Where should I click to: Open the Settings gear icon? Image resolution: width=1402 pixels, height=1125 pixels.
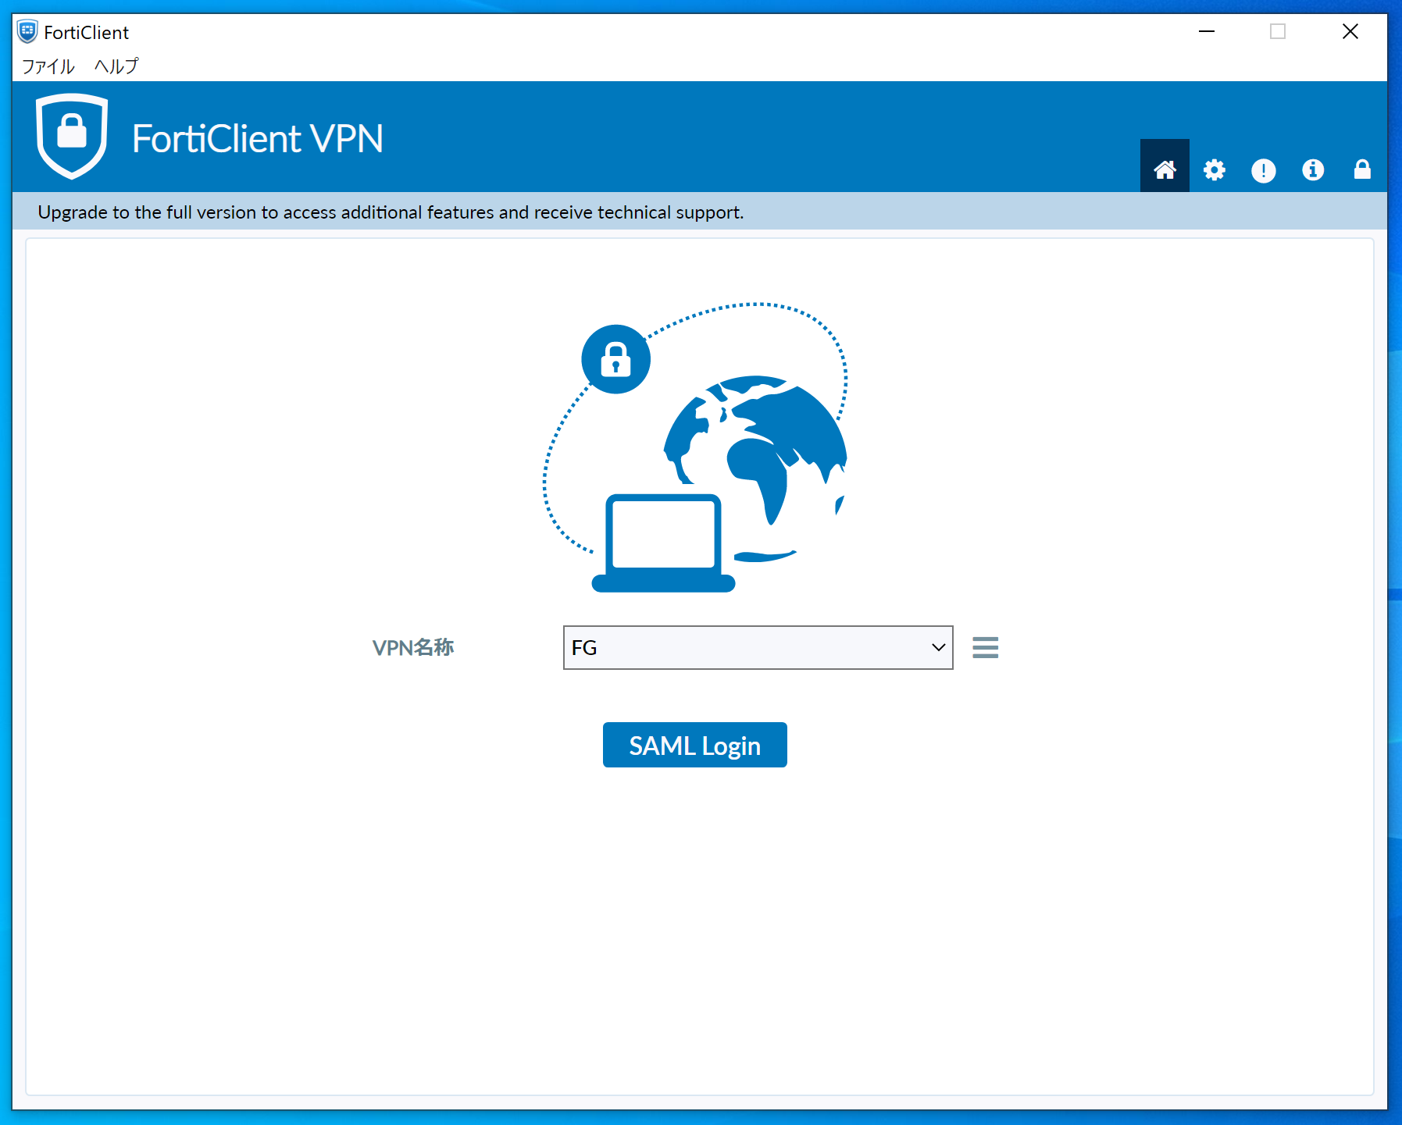[x=1214, y=170]
